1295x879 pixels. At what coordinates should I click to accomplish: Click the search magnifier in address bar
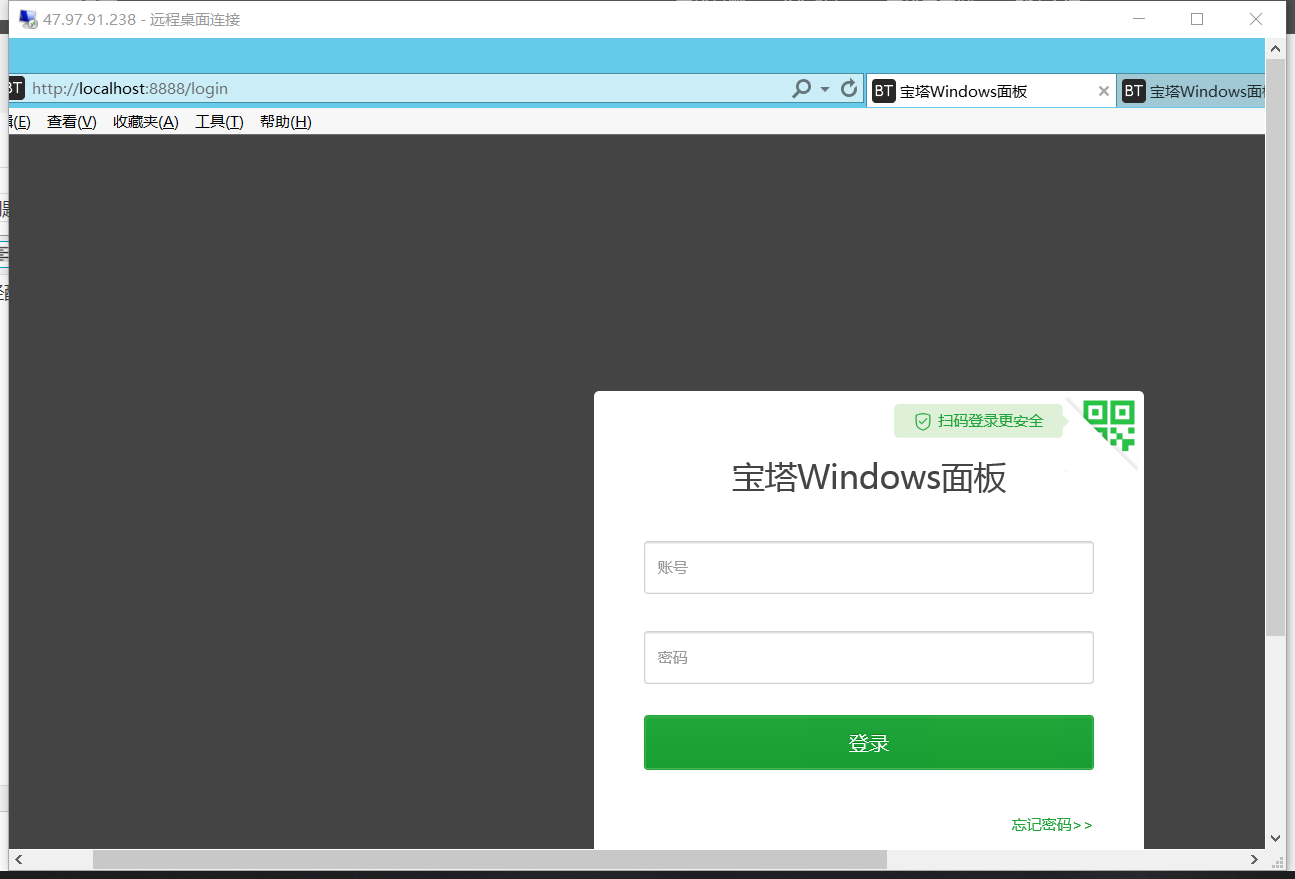tap(801, 89)
